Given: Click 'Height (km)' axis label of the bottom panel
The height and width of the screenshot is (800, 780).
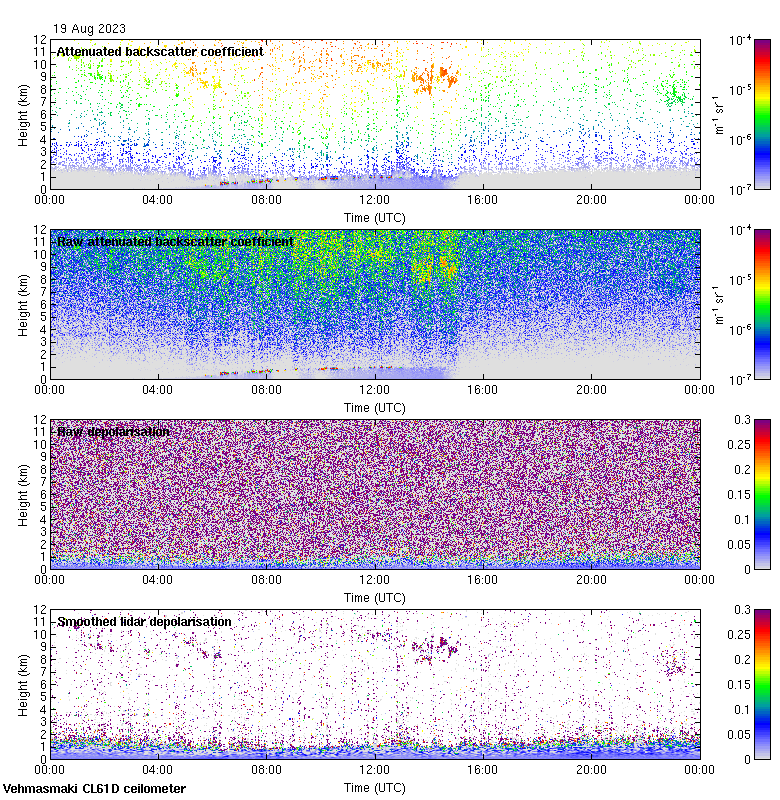Looking at the screenshot, I should 22,683.
